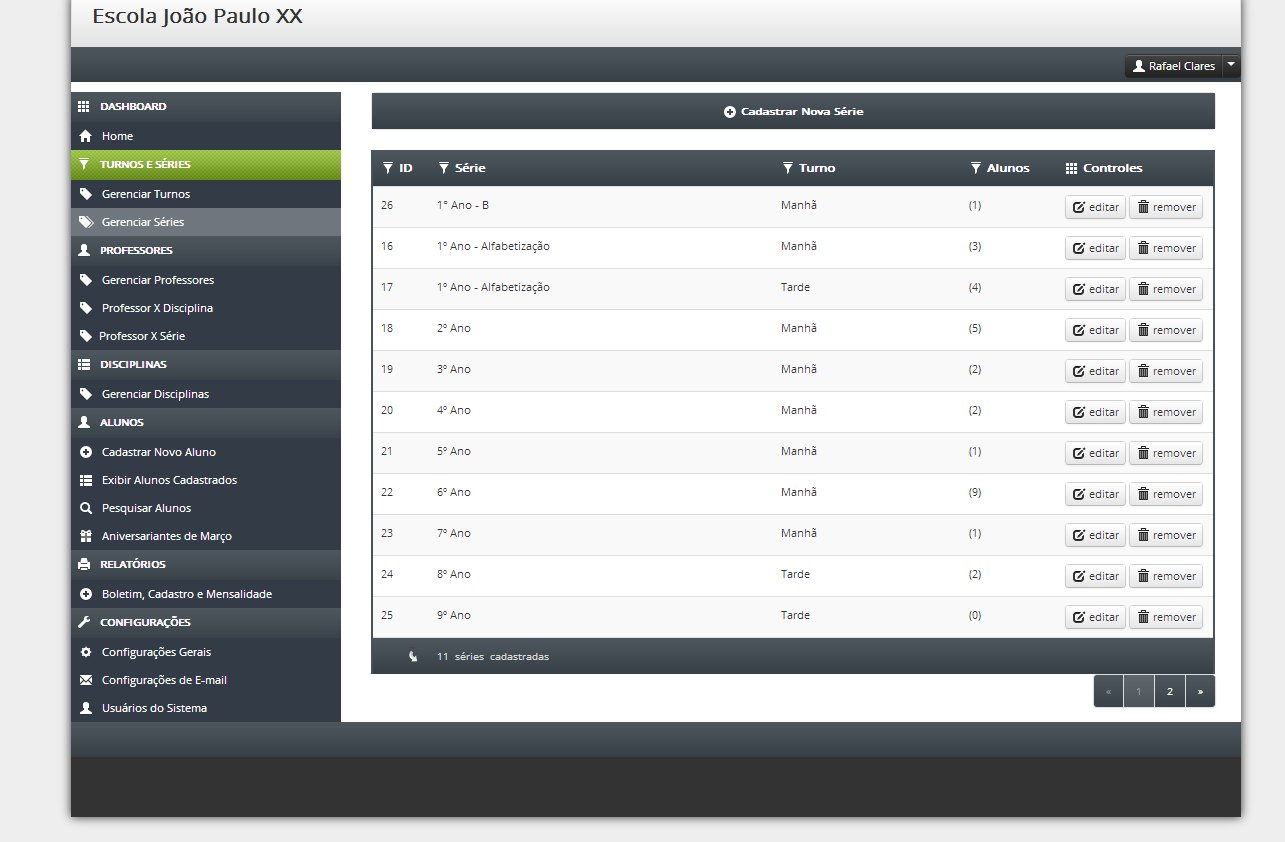
Task: Click the '(9)' alunos count cell
Action: tap(975, 492)
